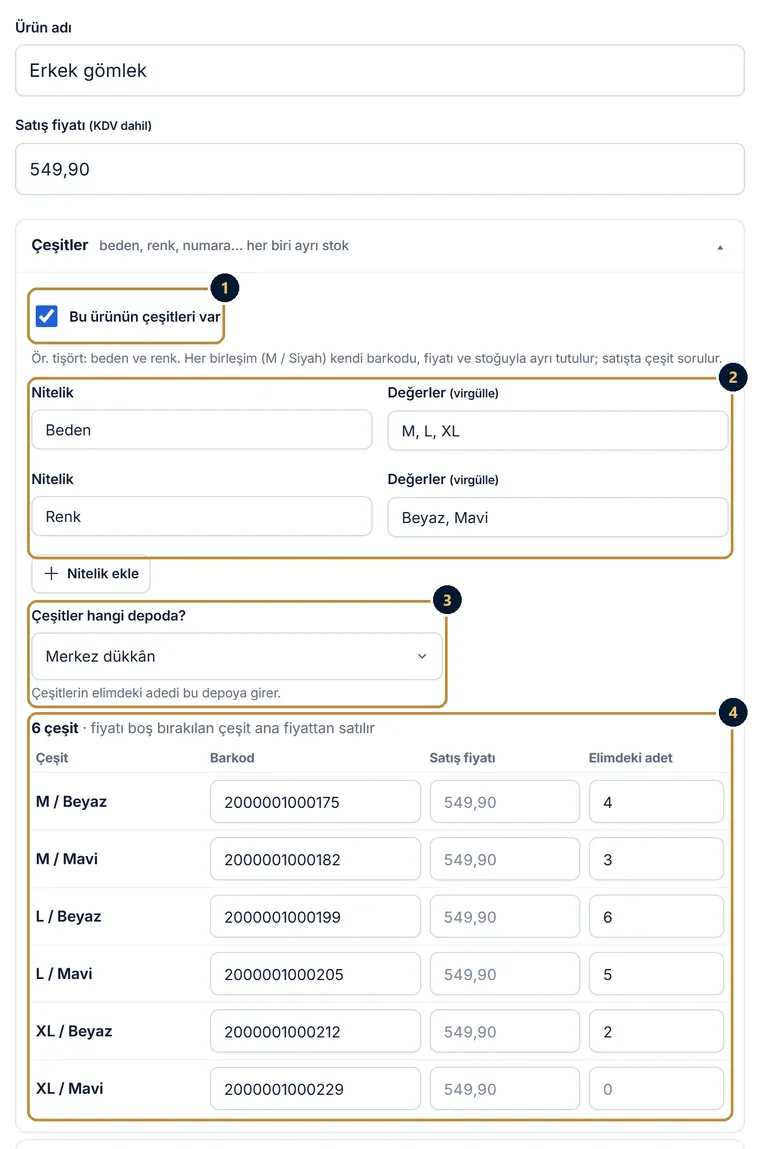Open the Merkez dükkân depot dropdown
The width and height of the screenshot is (760, 1149).
tap(237, 657)
